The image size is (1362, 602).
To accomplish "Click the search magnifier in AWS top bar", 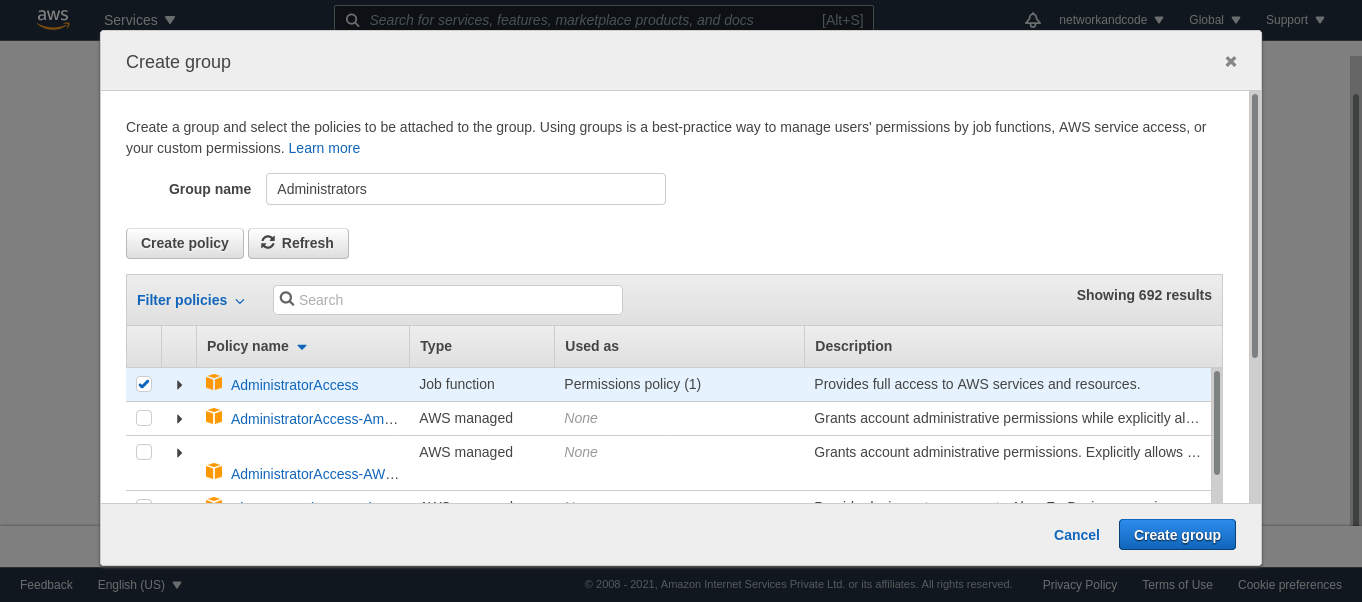I will [x=352, y=20].
